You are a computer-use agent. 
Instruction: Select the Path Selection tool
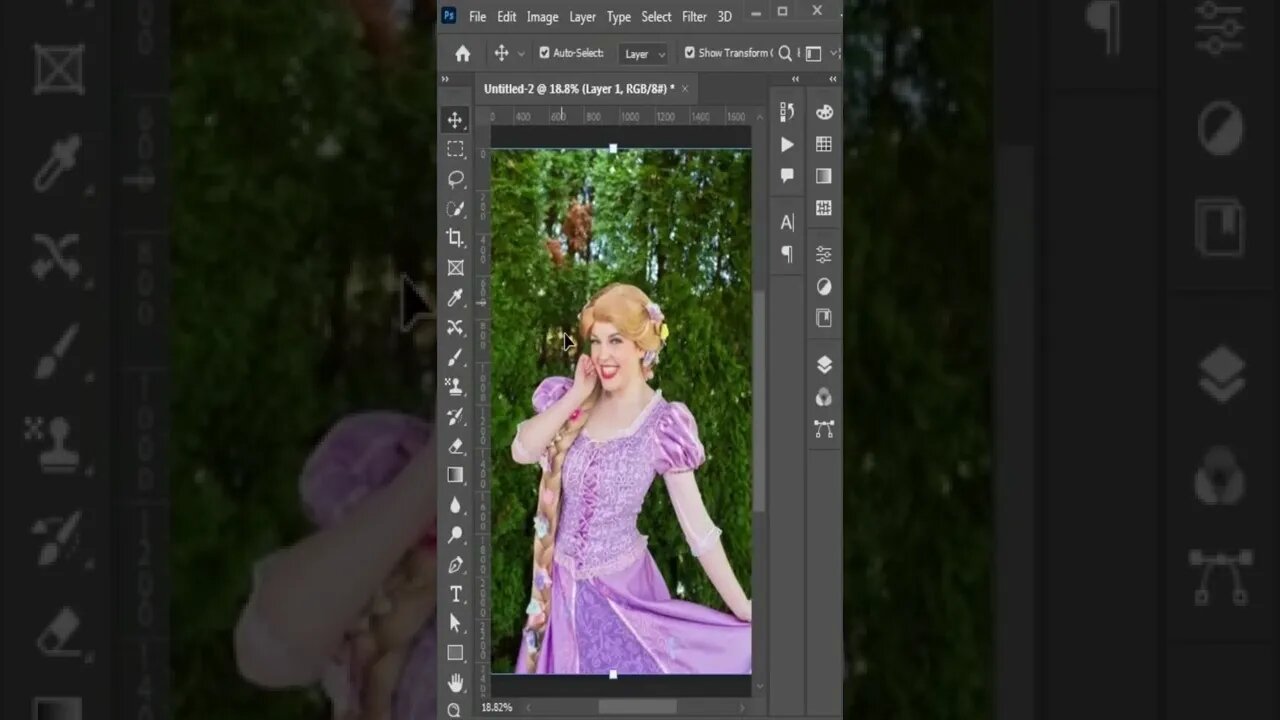point(455,623)
